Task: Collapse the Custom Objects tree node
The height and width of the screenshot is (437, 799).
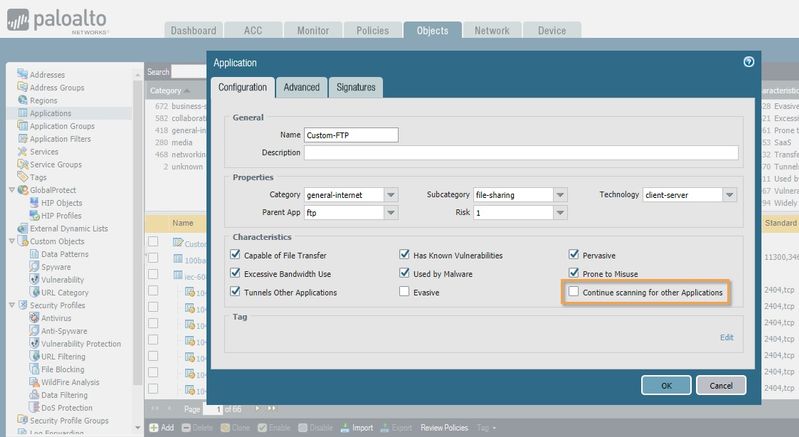Action: (12, 241)
